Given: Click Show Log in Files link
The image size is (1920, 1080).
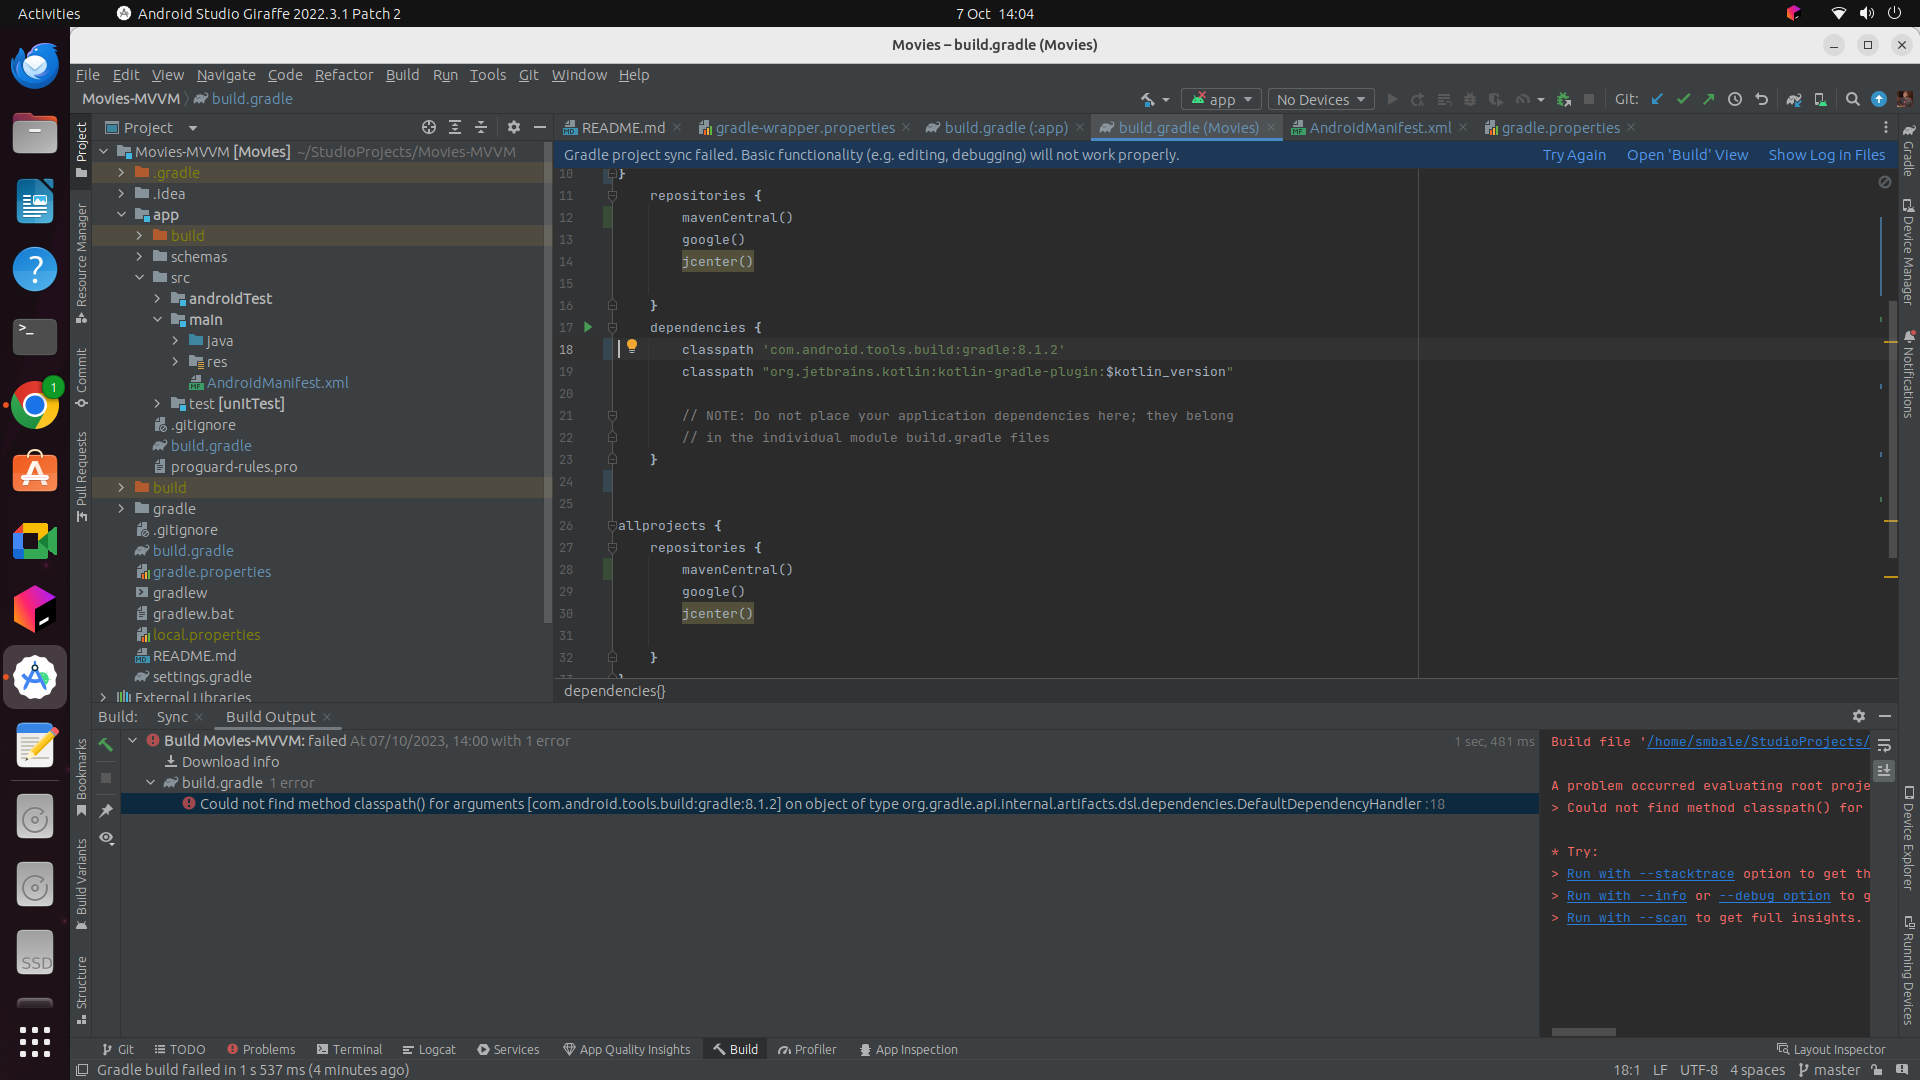Looking at the screenshot, I should pos(1826,154).
